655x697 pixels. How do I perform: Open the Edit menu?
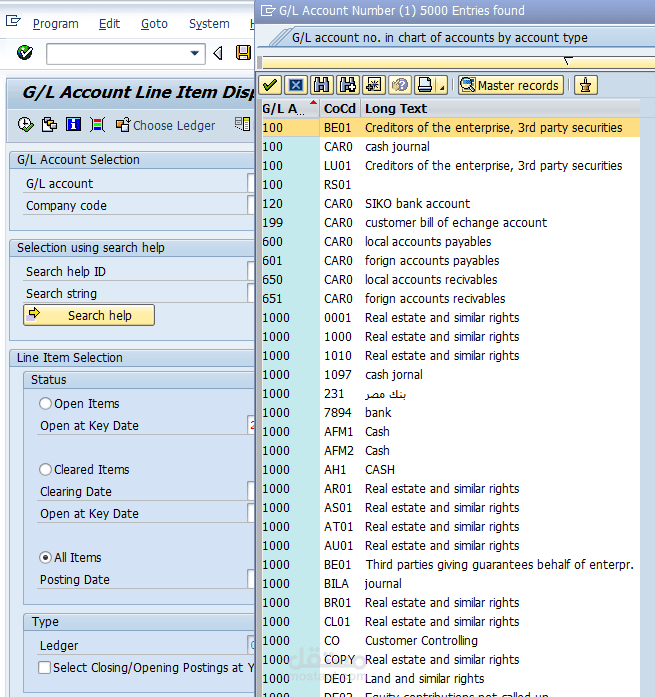click(109, 24)
